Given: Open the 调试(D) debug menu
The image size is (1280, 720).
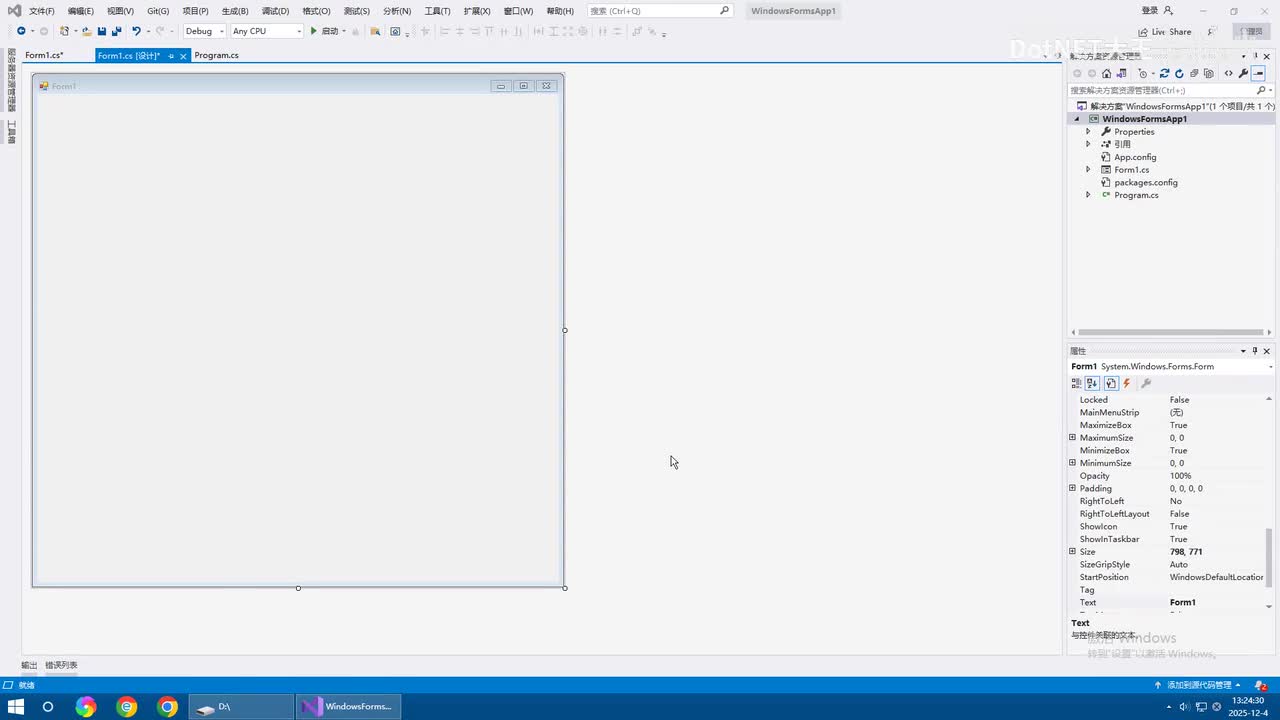Looking at the screenshot, I should point(275,11).
